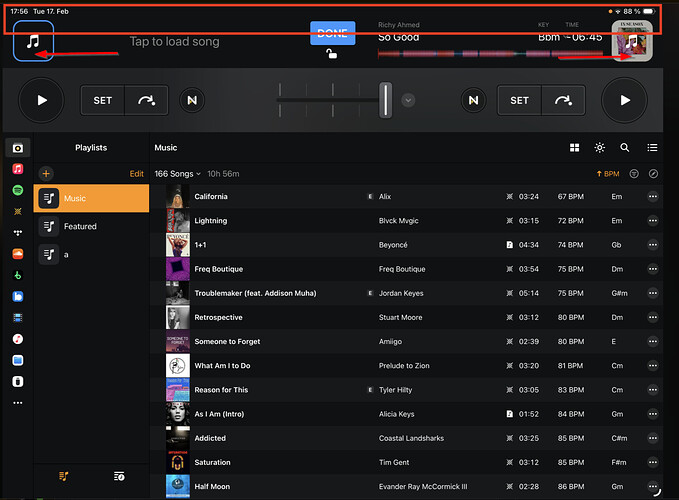This screenshot has height=500, width=679.
Task: Start playback on the right deck
Action: pyautogui.click(x=624, y=100)
